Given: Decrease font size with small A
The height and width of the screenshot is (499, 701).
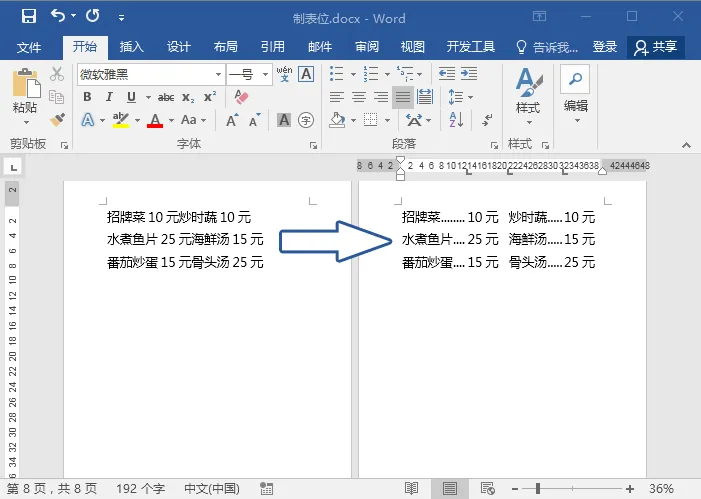Looking at the screenshot, I should pyautogui.click(x=254, y=120).
